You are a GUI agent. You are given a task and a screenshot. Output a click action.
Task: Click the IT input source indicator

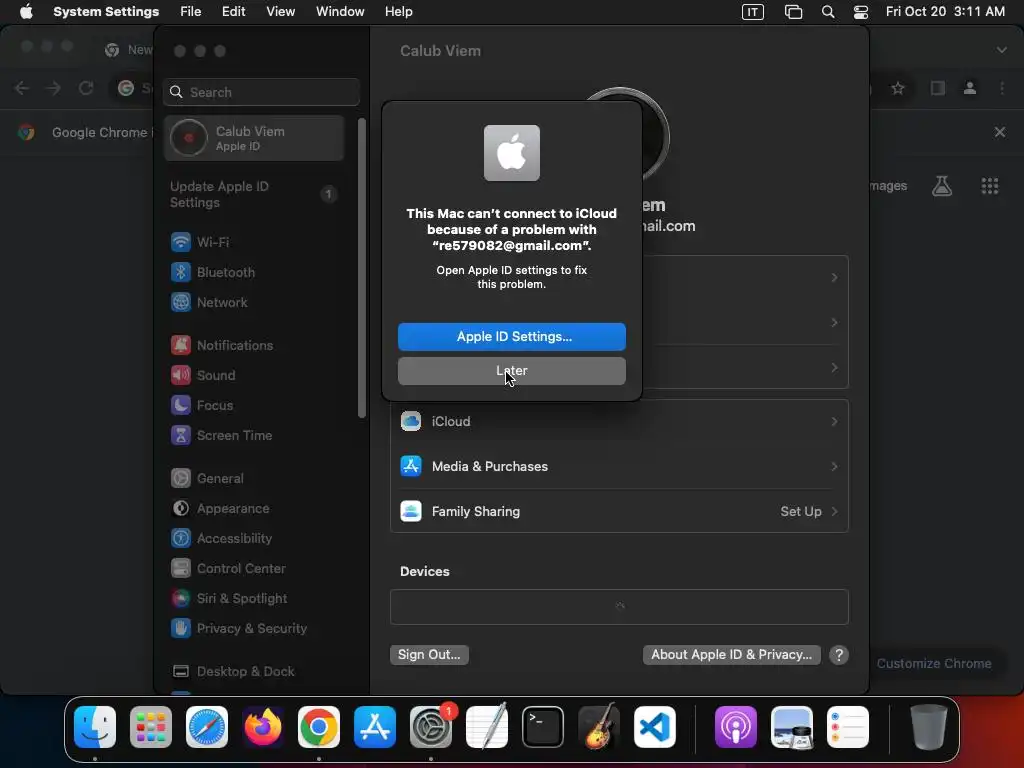tap(752, 12)
